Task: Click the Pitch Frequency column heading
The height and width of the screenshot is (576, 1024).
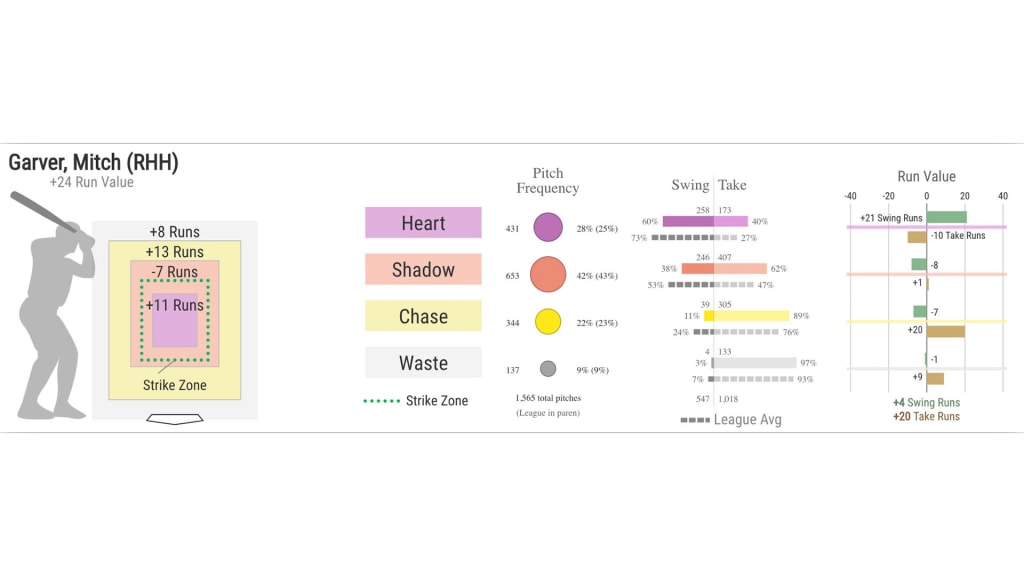Action: 547,180
